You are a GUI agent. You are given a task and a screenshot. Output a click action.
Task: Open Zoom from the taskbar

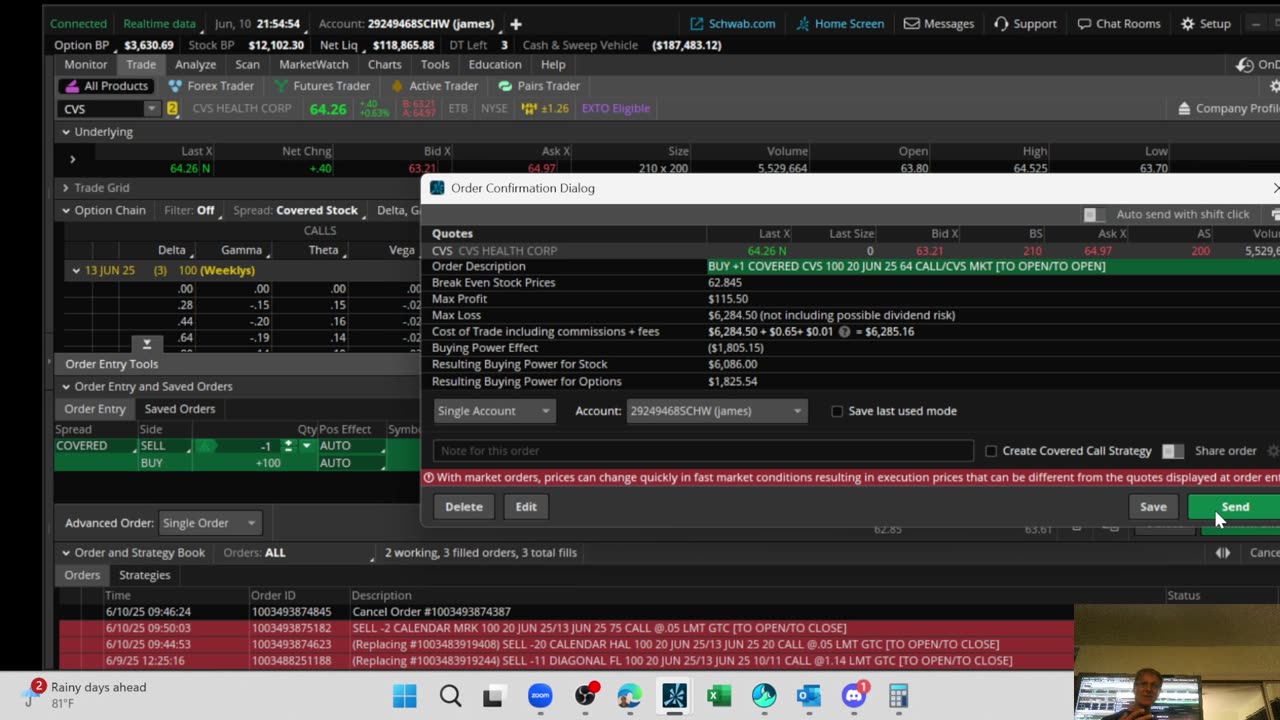pos(540,696)
